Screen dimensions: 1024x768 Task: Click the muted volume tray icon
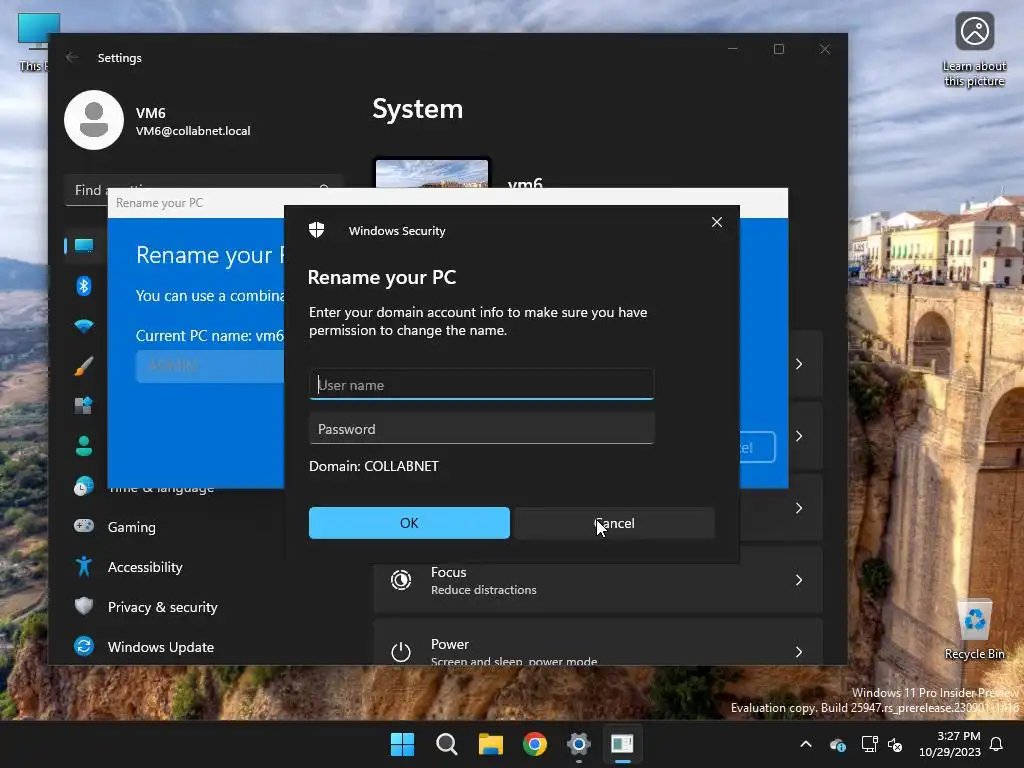coord(895,744)
